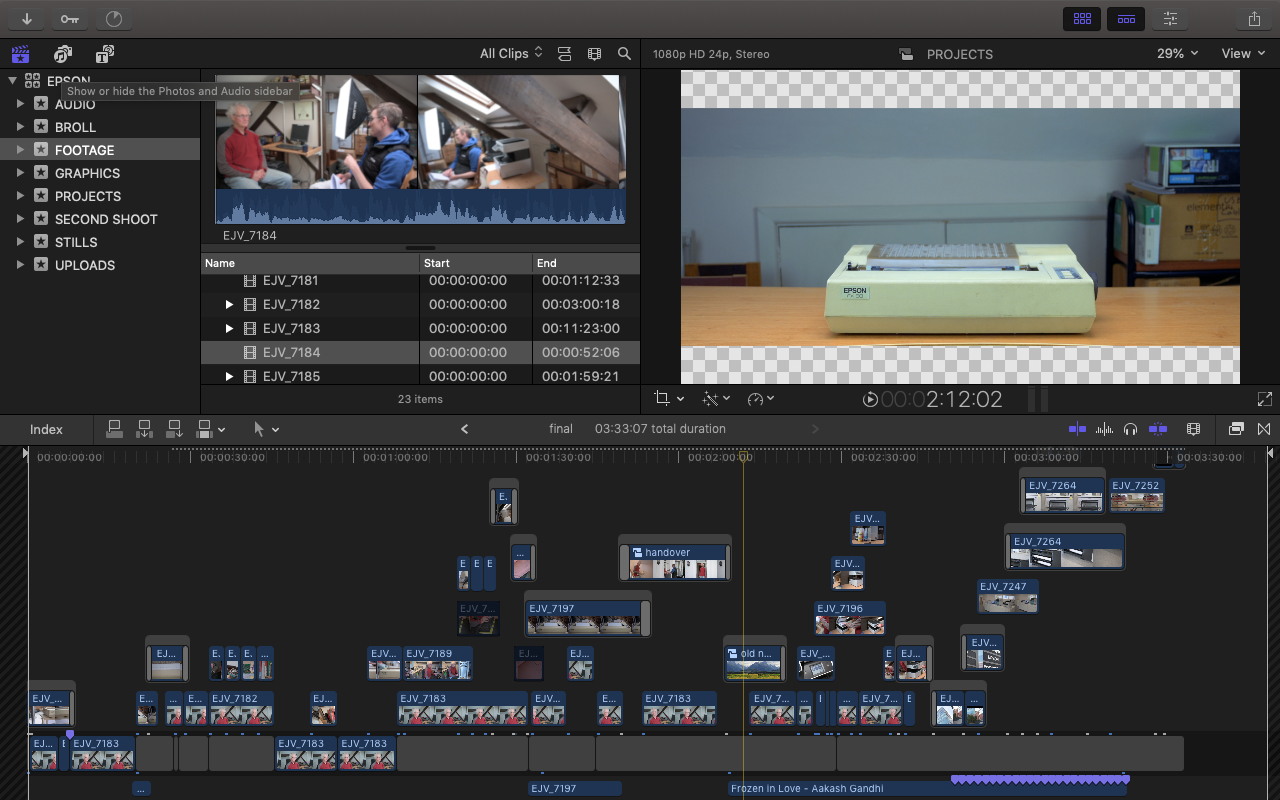
Task: Show the Photos and Audio sidebar
Action: (63, 54)
